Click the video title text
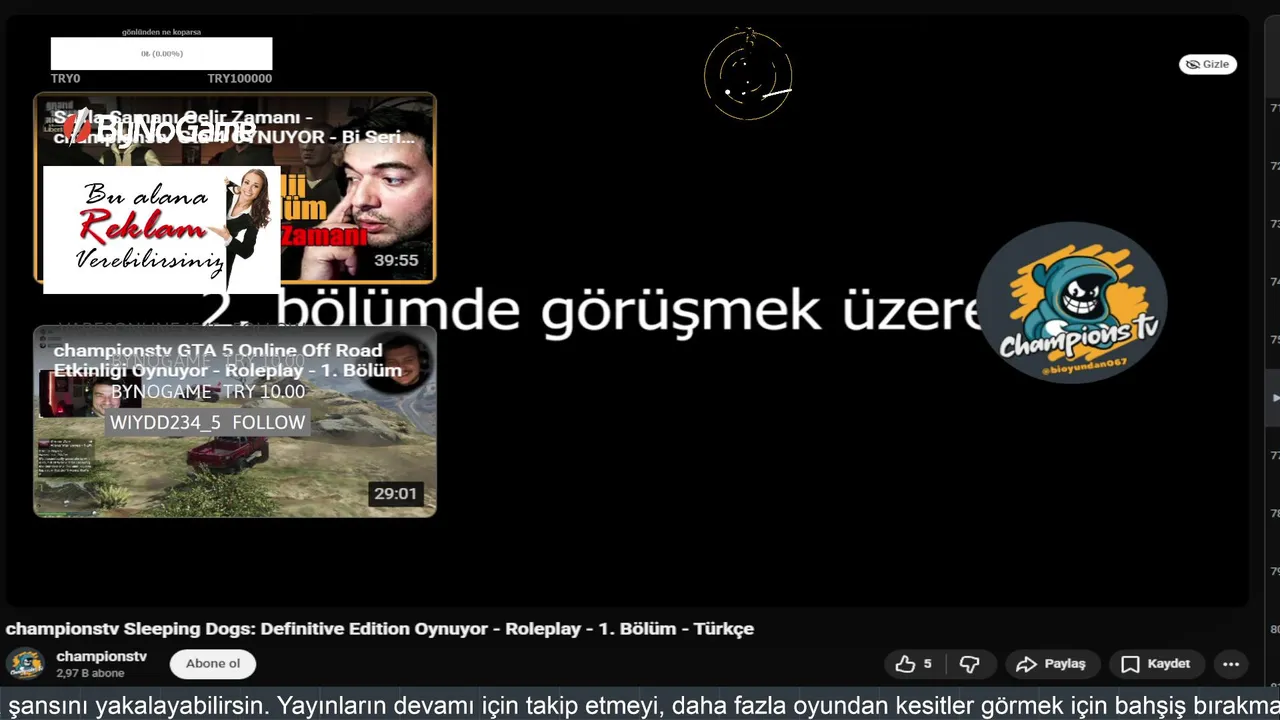 tap(379, 629)
